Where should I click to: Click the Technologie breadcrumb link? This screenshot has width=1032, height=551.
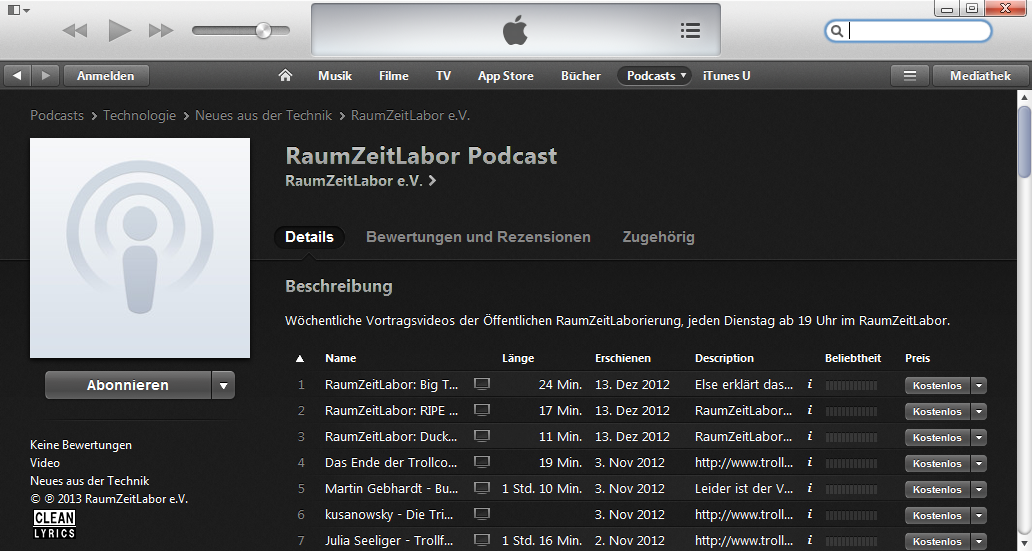click(x=140, y=115)
